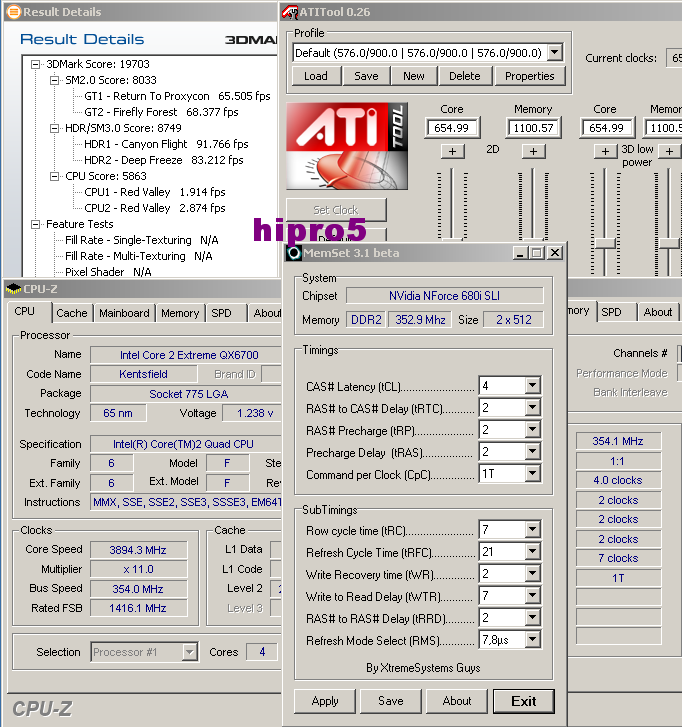Image resolution: width=682 pixels, height=727 pixels.
Task: Open the About tab in left CPU-Z
Action: coord(266,313)
